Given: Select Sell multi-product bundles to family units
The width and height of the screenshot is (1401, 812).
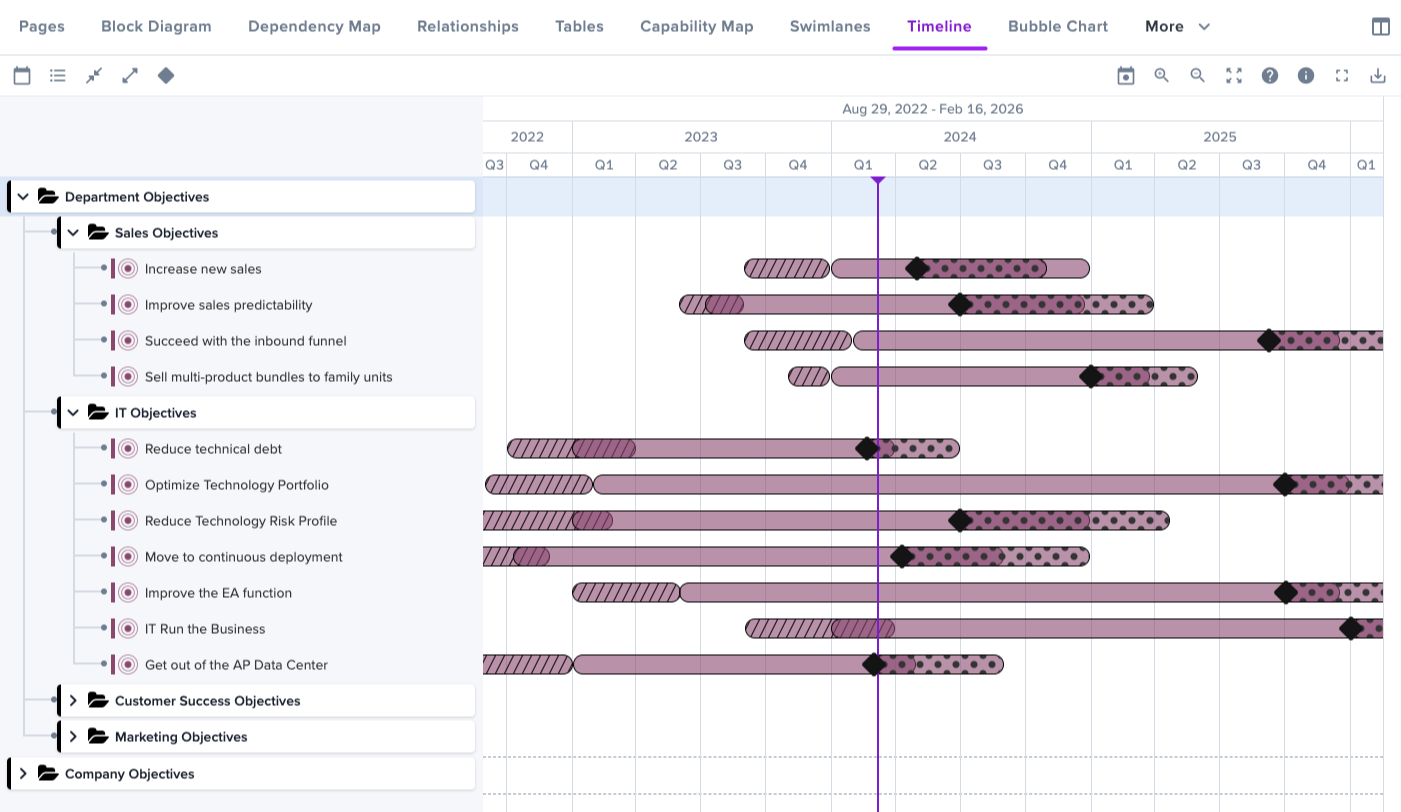Looking at the screenshot, I should (268, 376).
